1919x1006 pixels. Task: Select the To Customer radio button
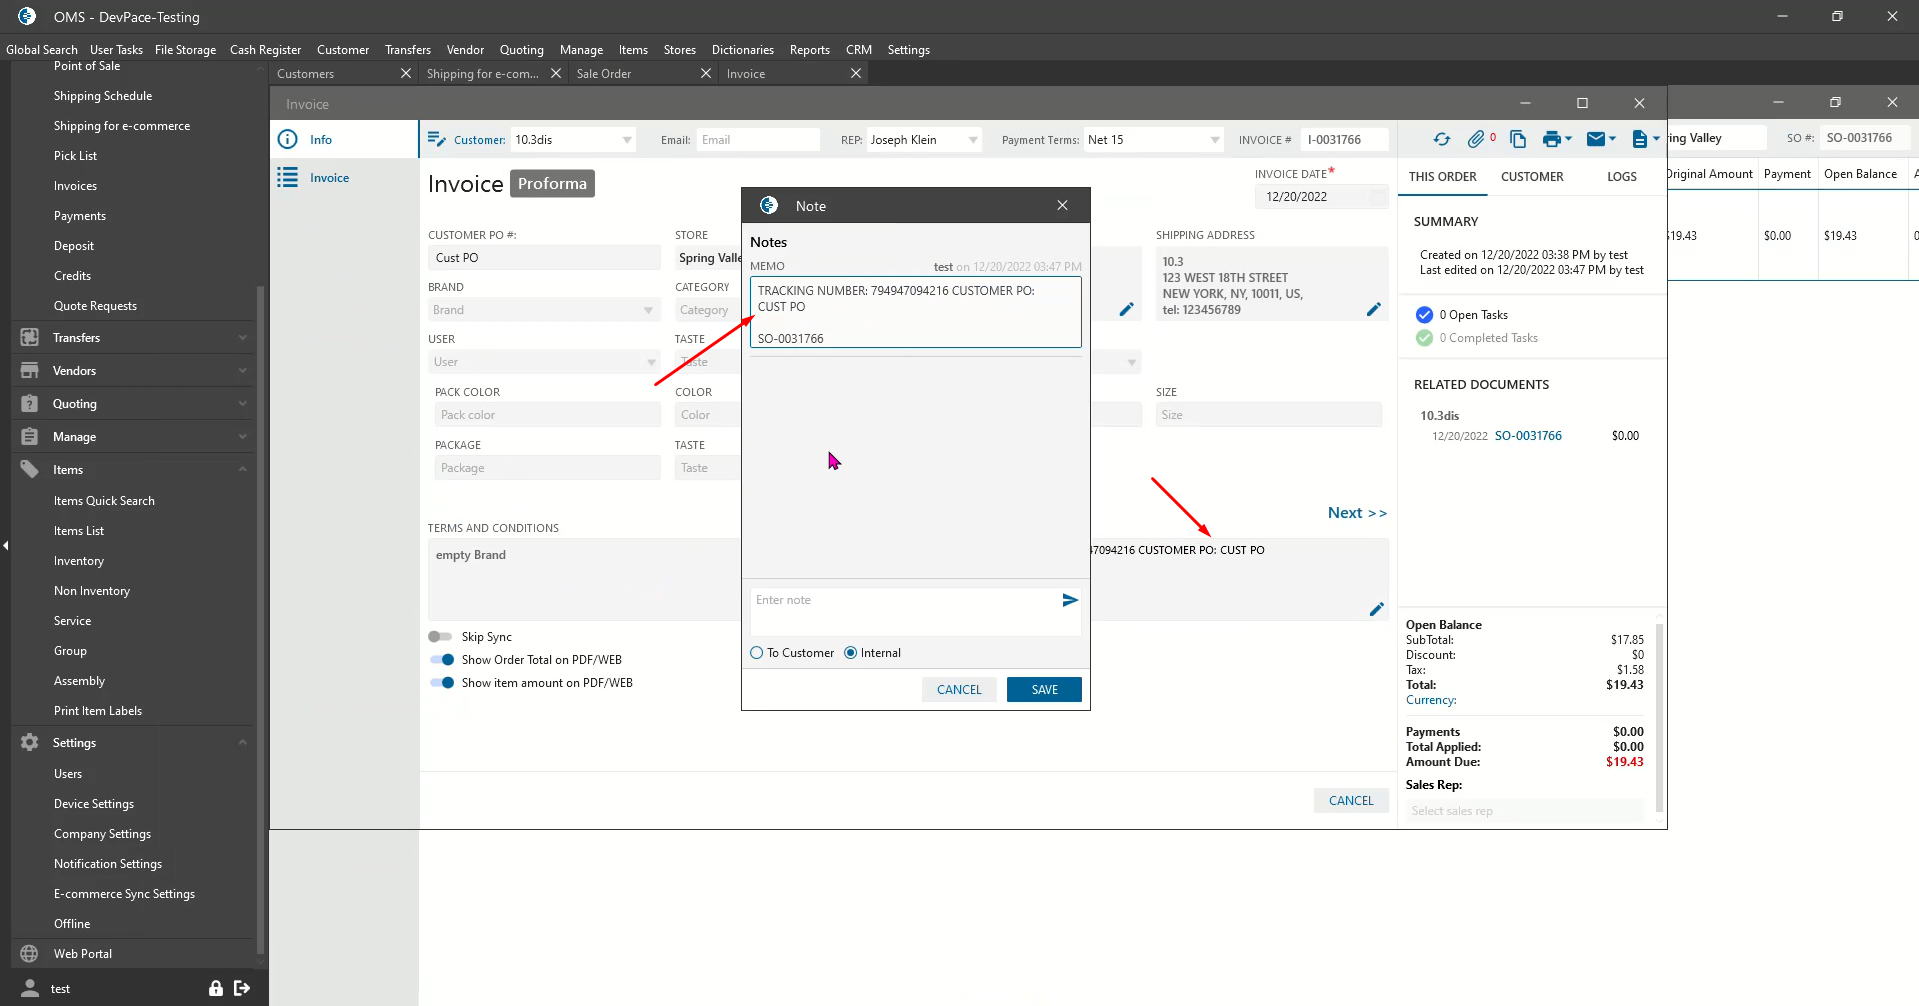pyautogui.click(x=757, y=653)
